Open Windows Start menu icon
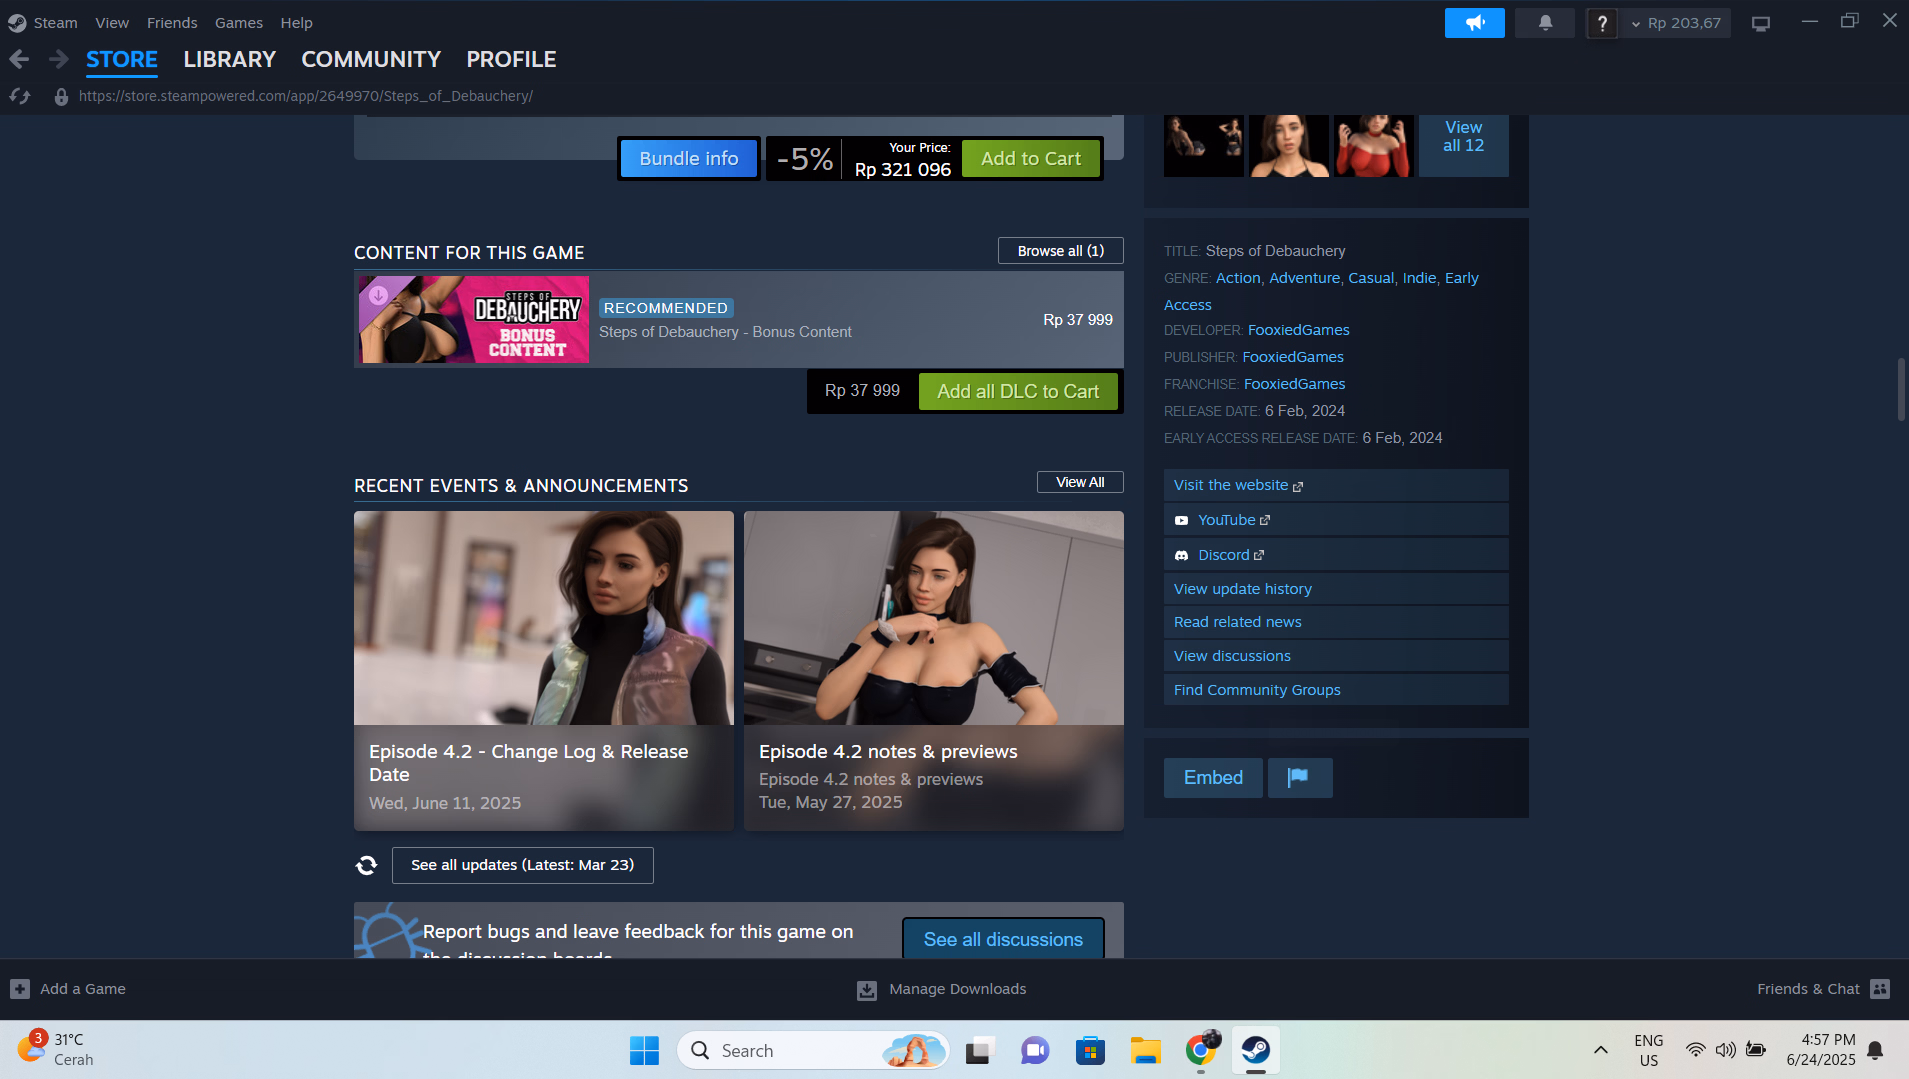 pyautogui.click(x=644, y=1050)
